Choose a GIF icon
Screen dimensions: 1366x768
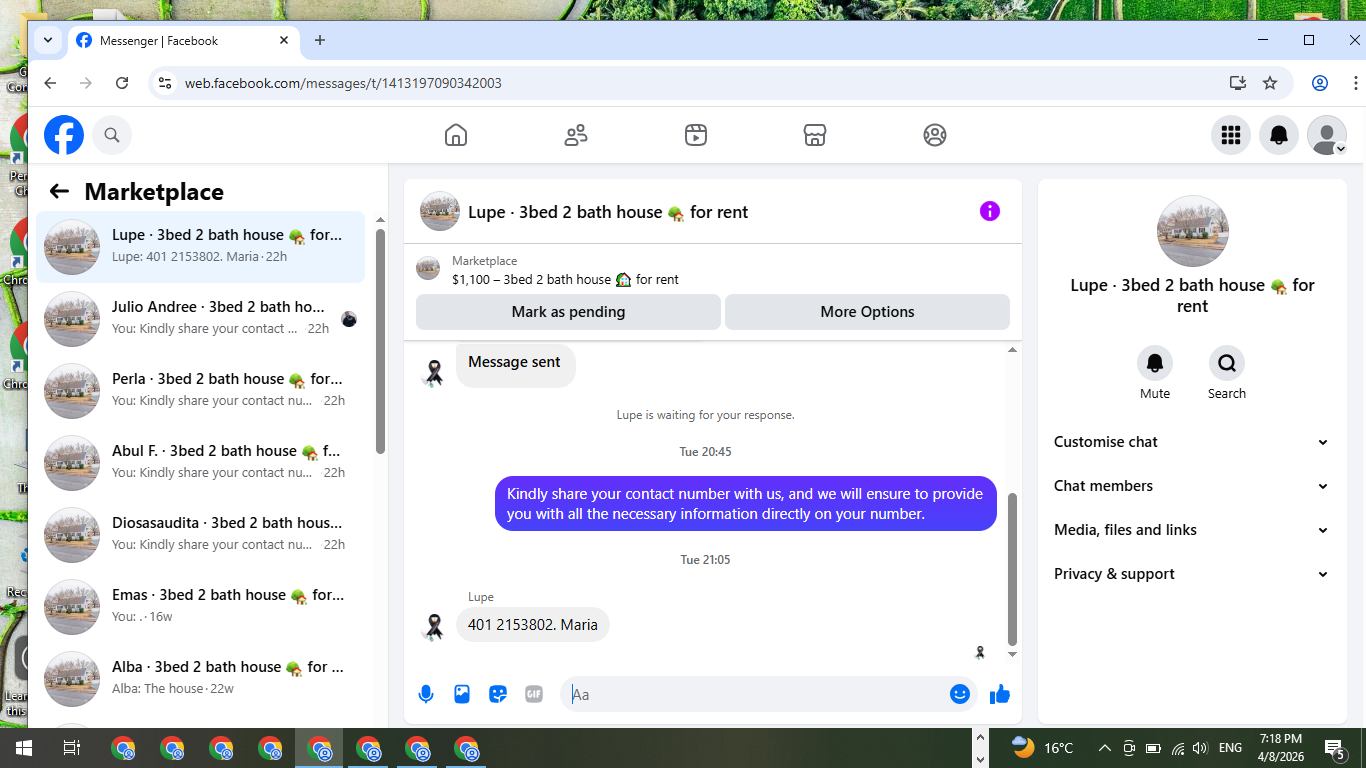tap(534, 694)
